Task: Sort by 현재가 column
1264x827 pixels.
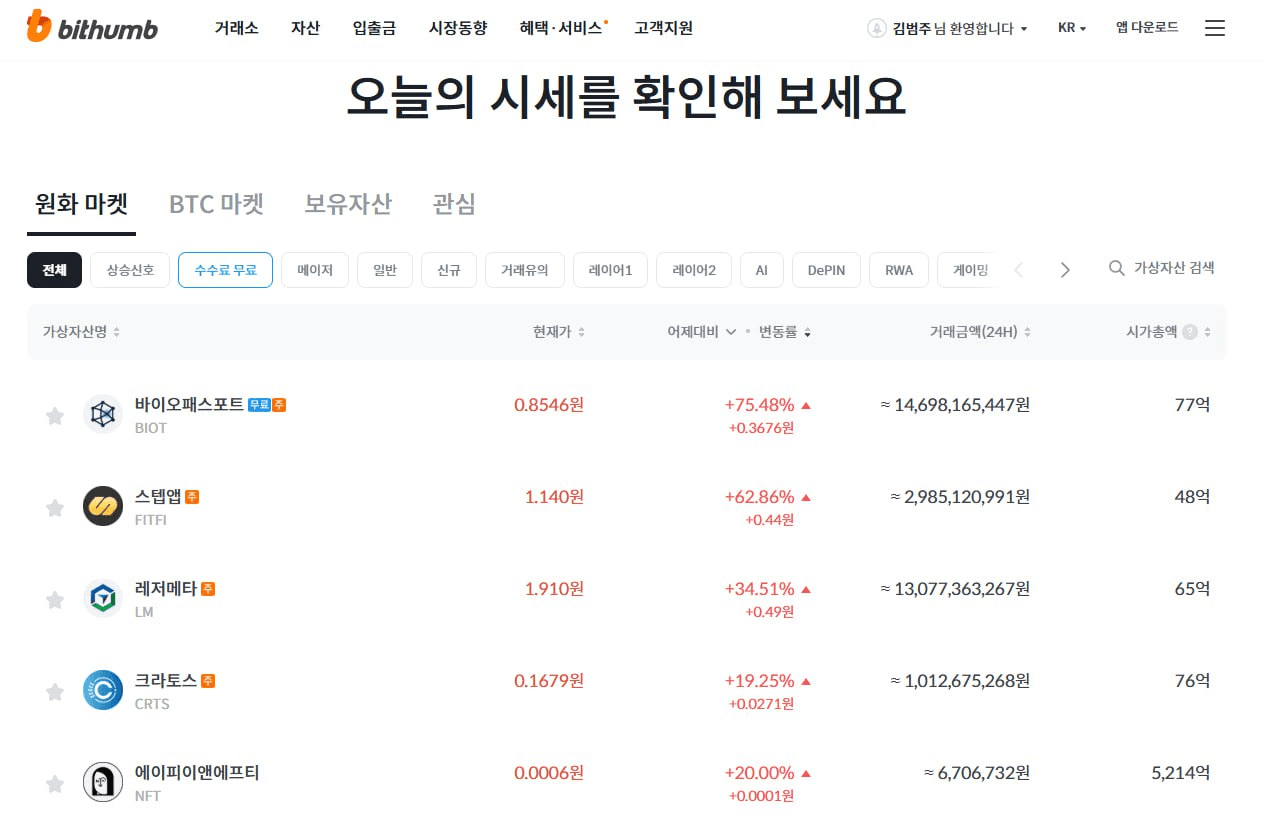Action: pos(559,332)
